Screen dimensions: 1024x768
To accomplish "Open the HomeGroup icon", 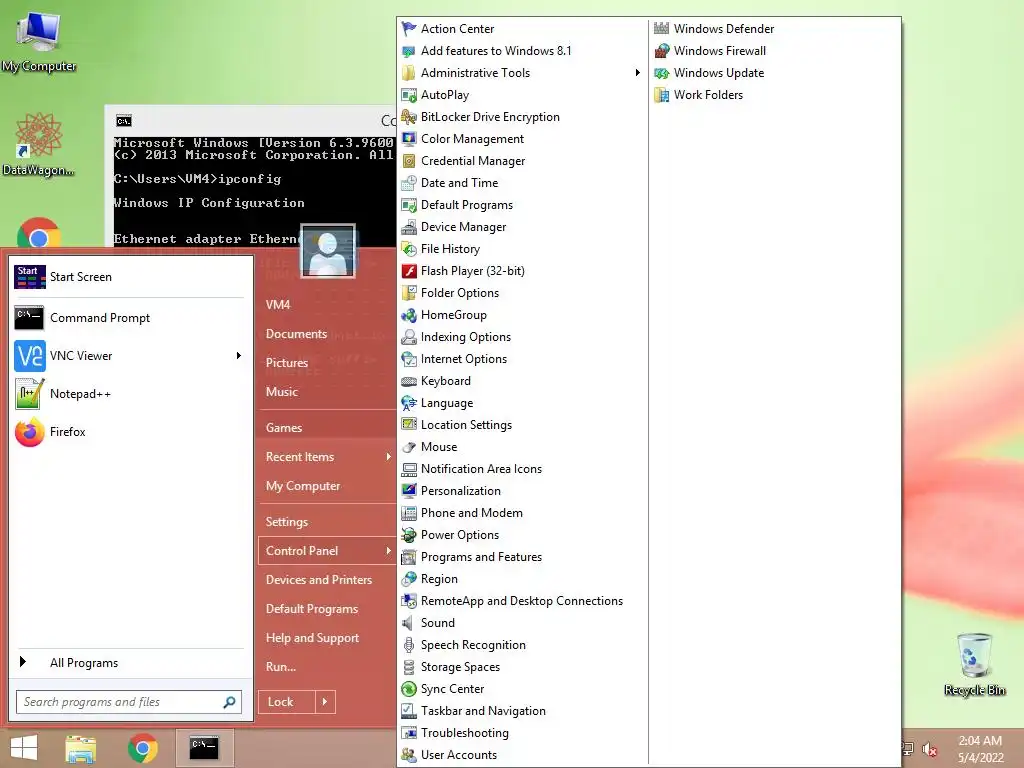I will [409, 315].
